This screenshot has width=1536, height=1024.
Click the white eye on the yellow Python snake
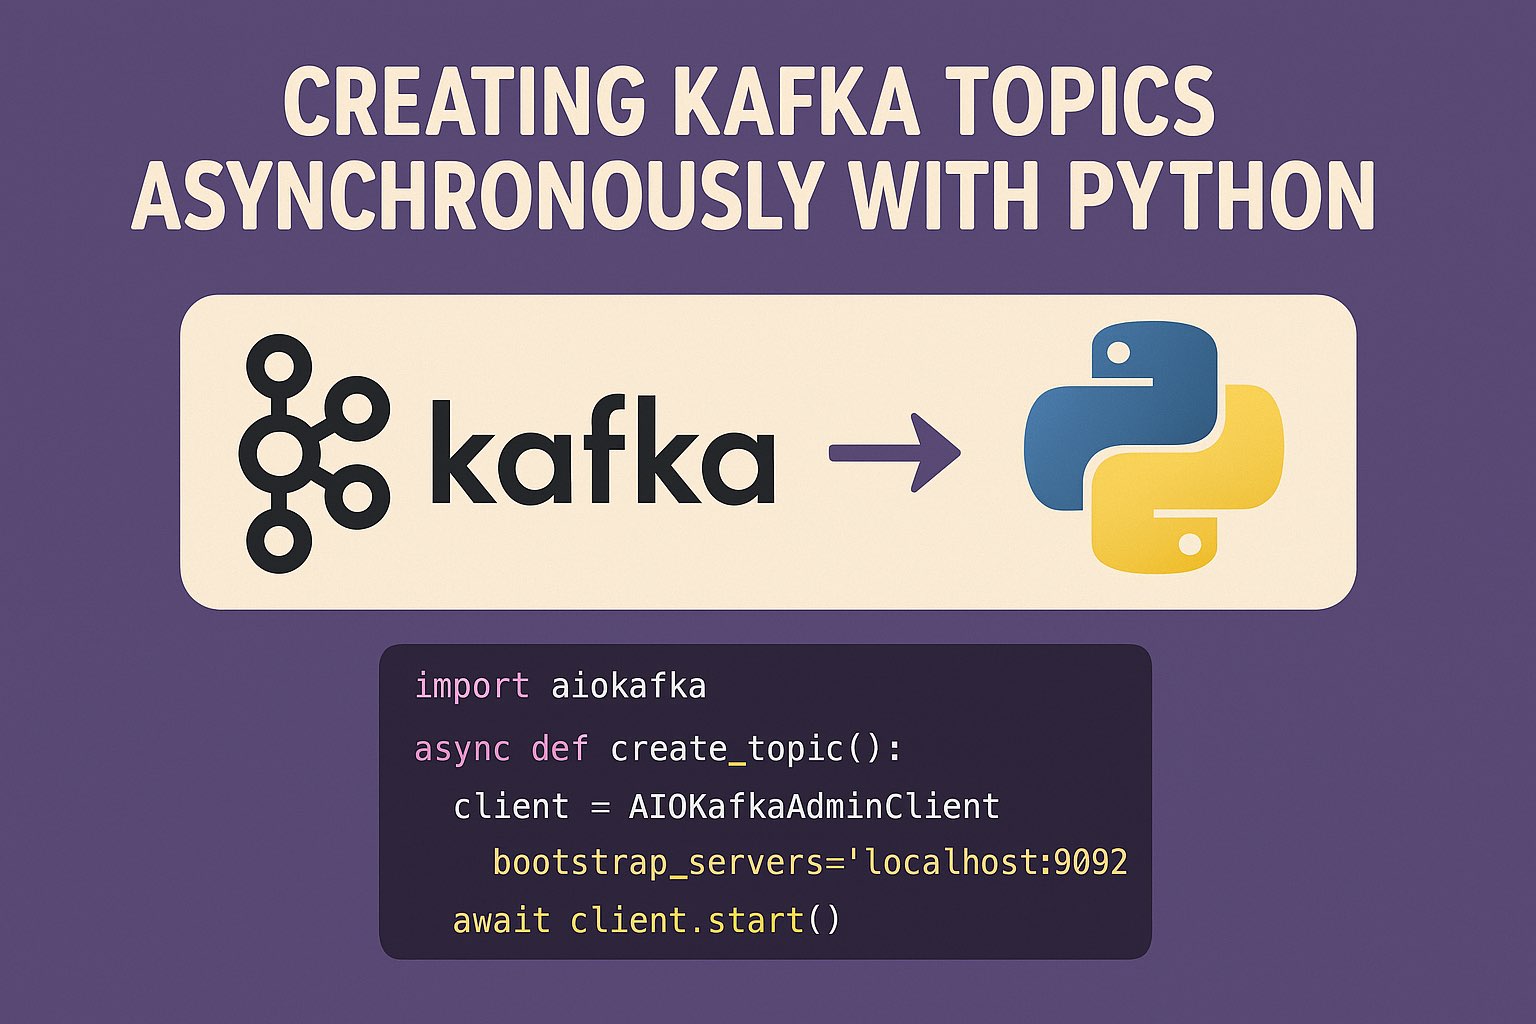(1189, 544)
